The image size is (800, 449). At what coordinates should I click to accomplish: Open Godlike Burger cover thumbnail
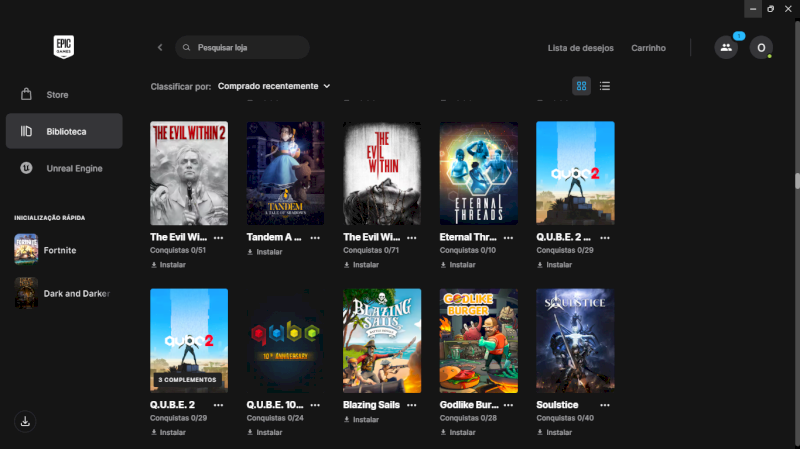point(479,341)
